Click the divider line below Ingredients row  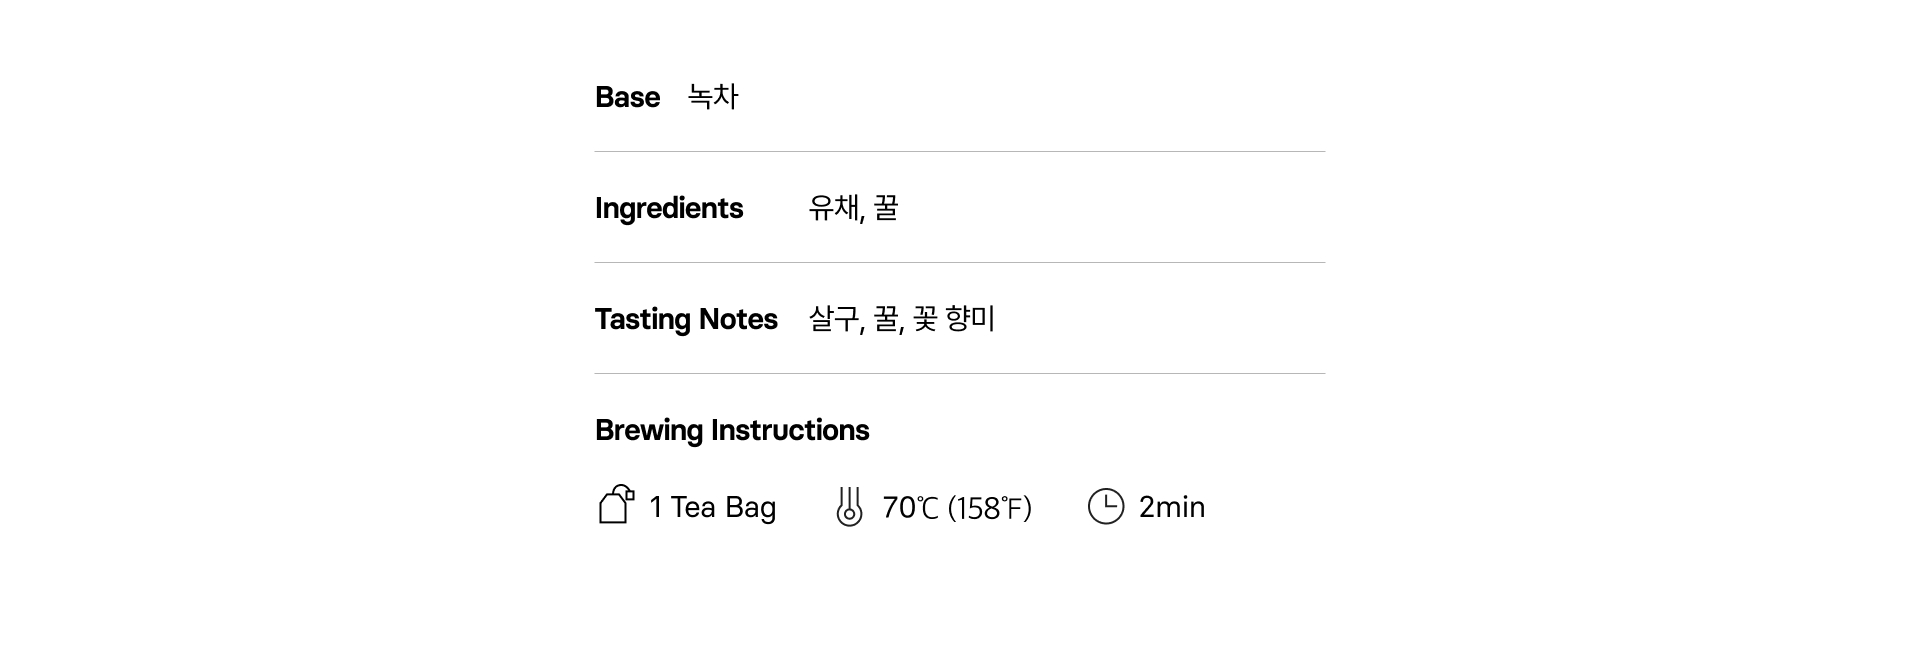959,263
